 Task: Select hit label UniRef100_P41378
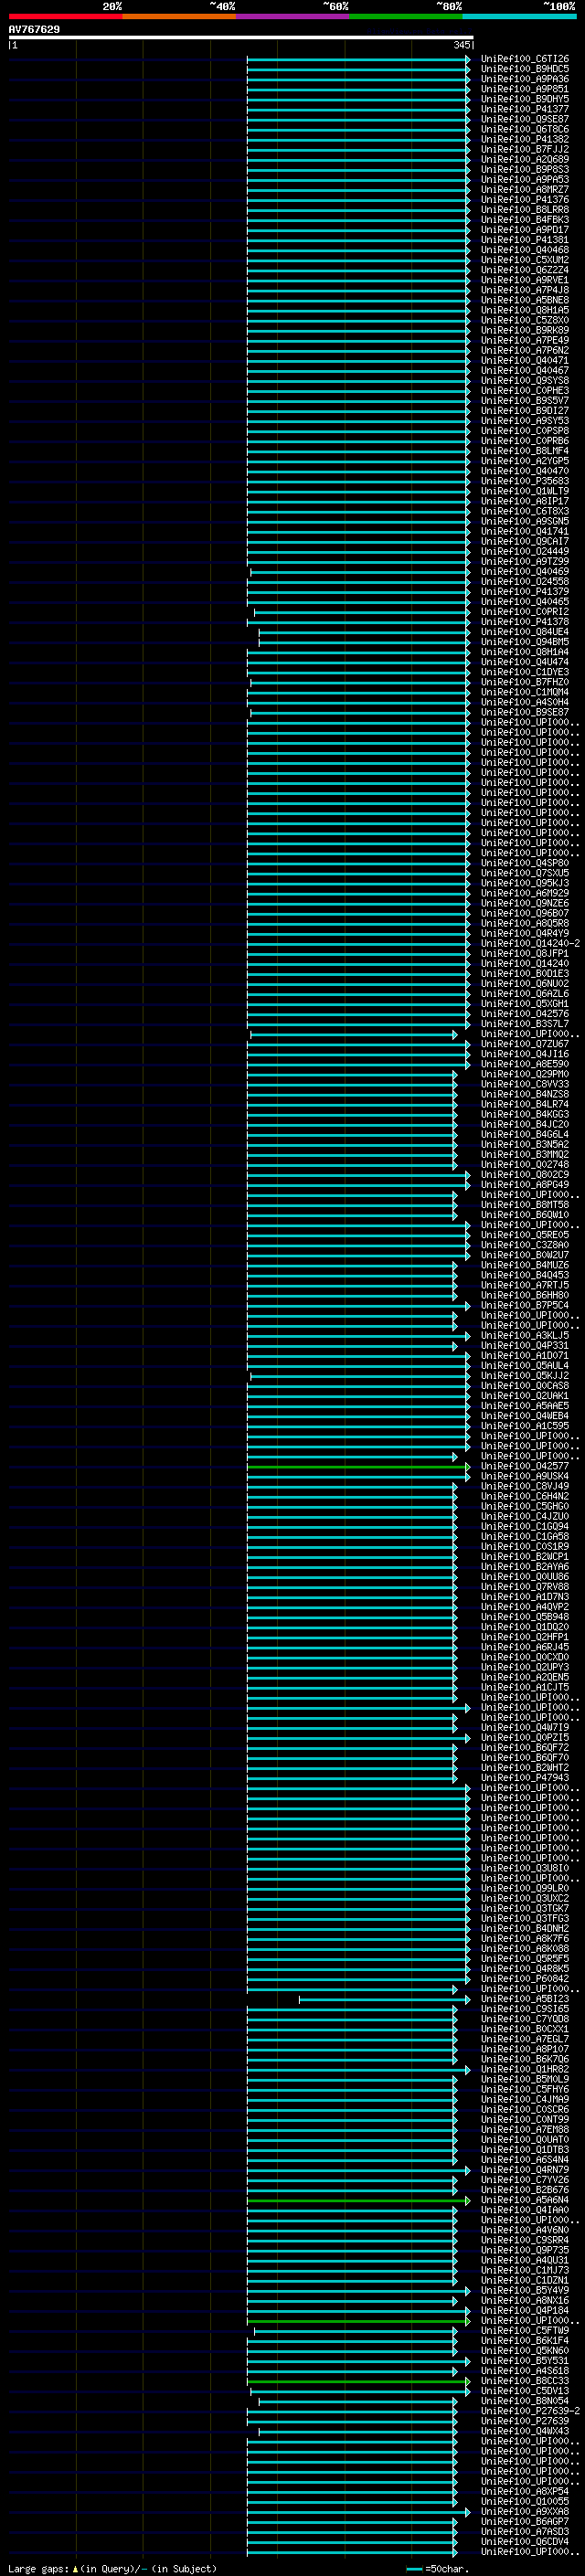[525, 622]
